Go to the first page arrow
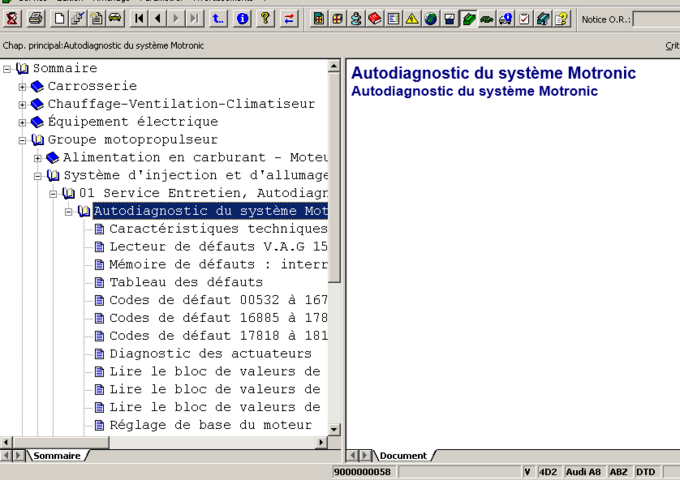Screen dimensions: 680x480 point(139,19)
